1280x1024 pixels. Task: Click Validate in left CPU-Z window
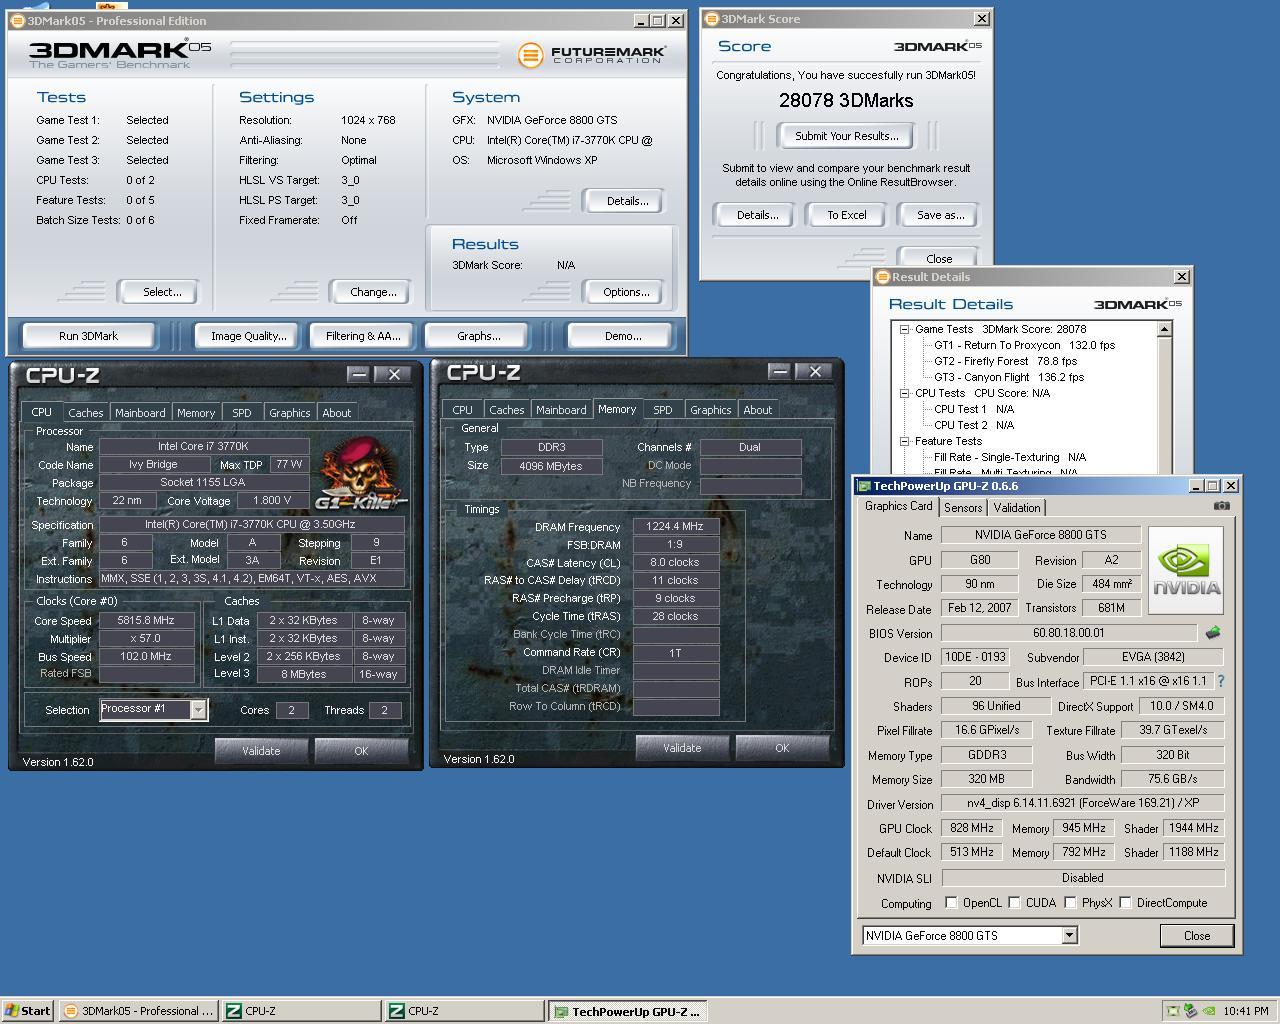point(261,751)
